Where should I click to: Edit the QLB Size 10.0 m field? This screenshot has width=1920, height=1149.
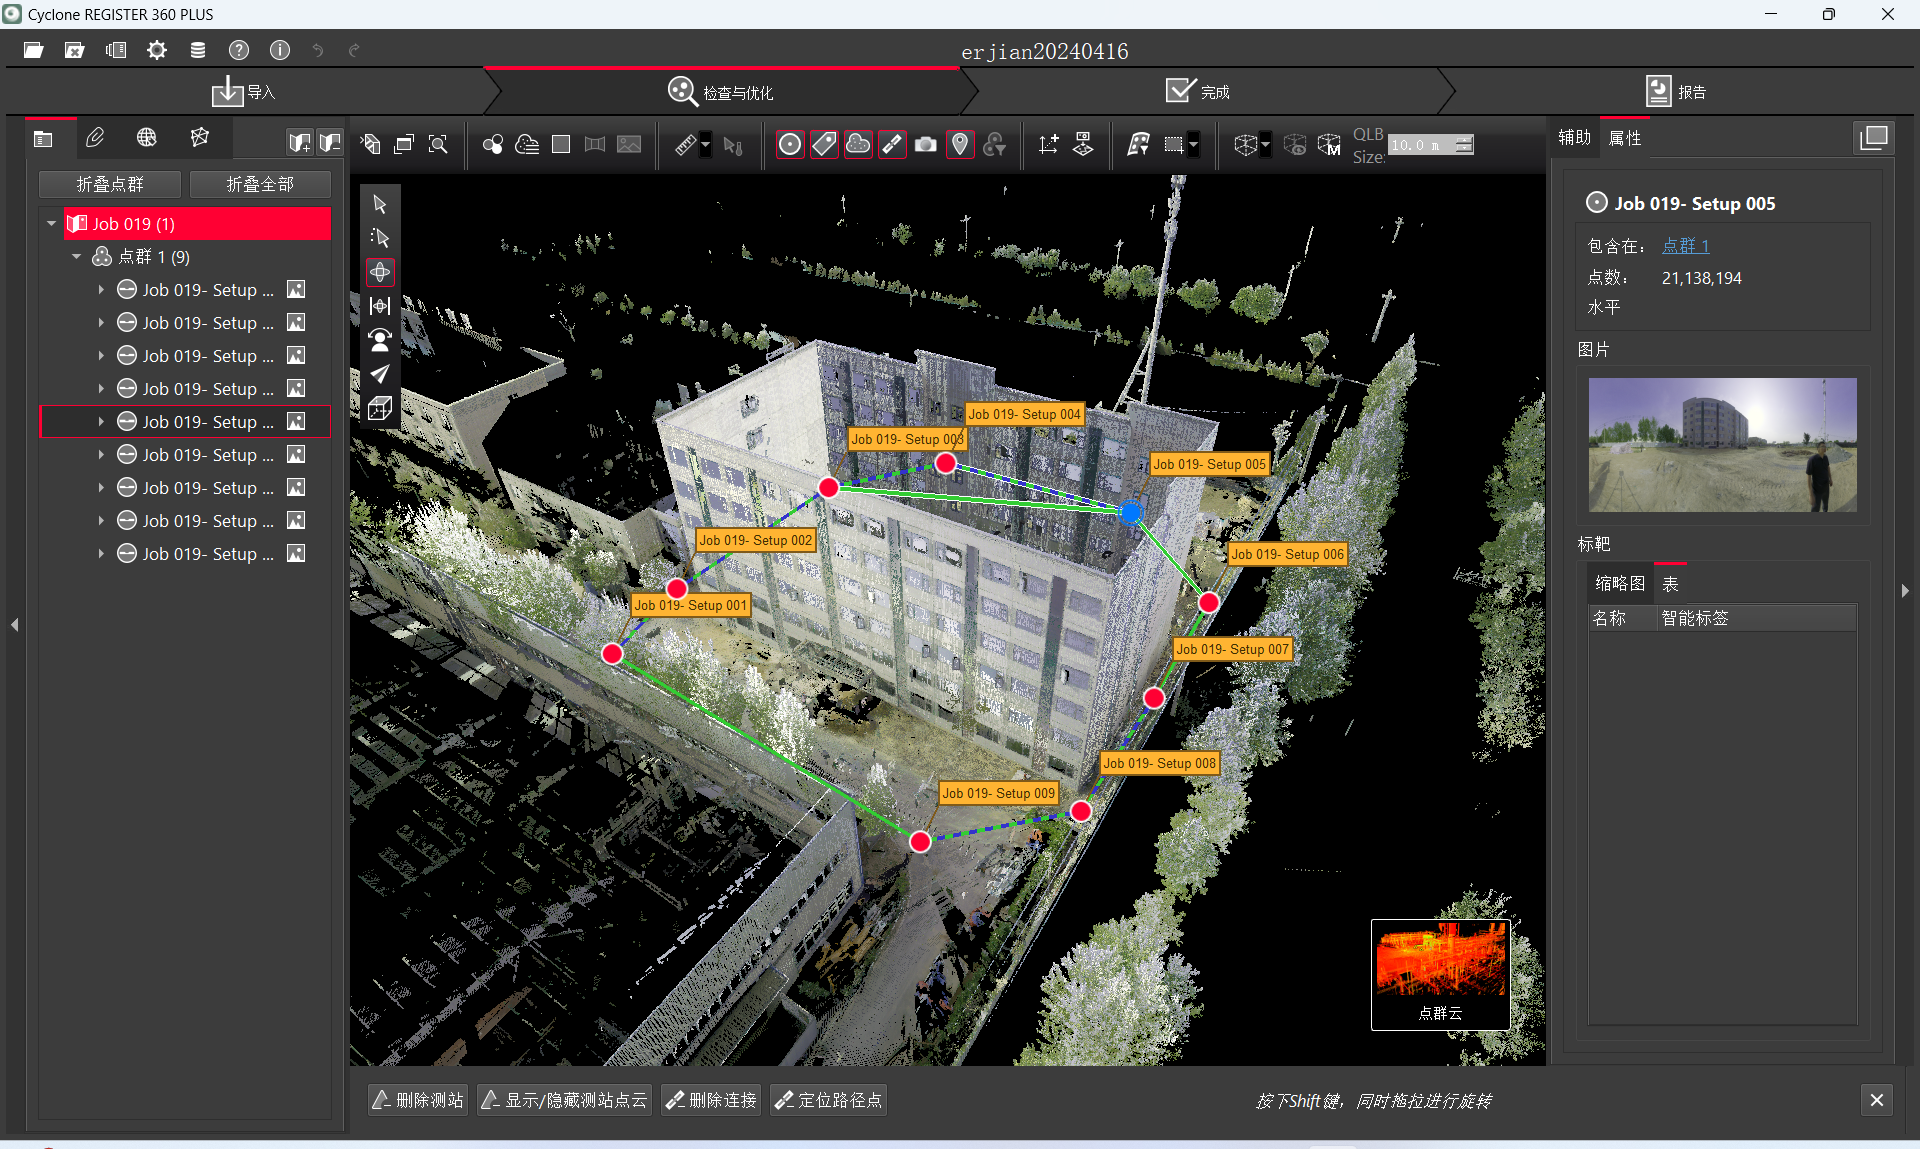[1422, 145]
